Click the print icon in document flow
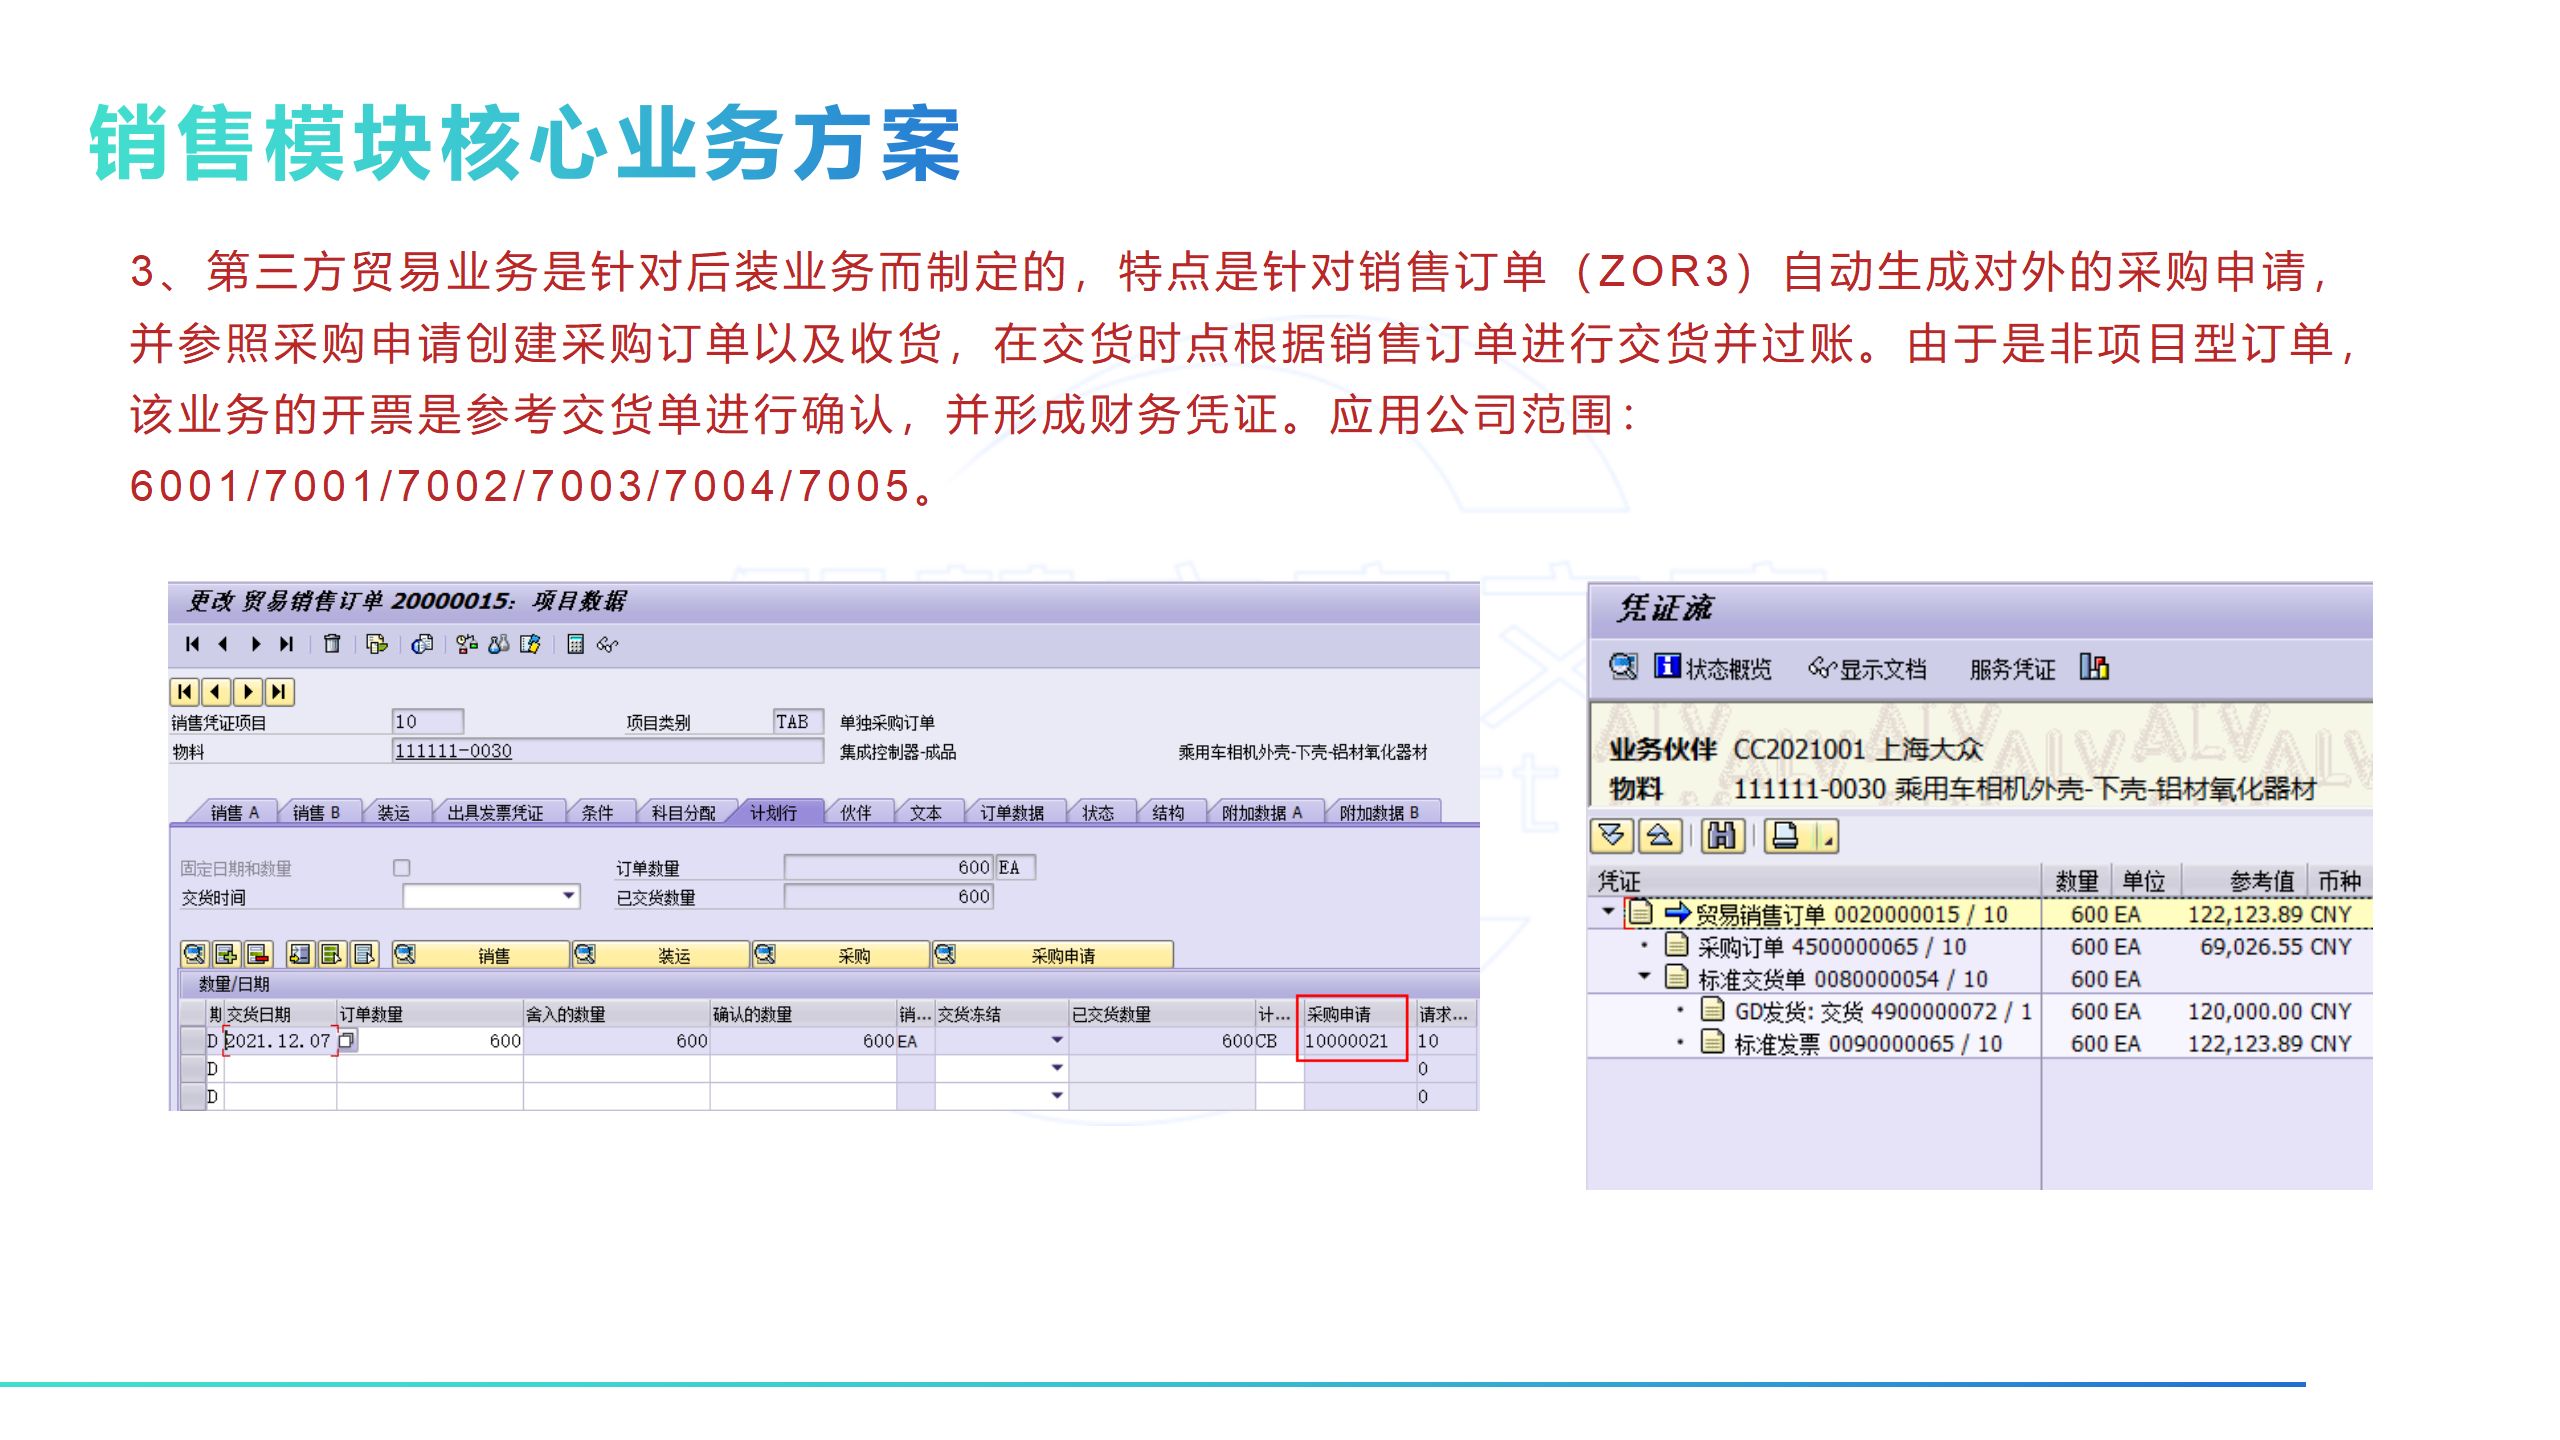Viewport: 2560px width, 1440px height. 1785,835
